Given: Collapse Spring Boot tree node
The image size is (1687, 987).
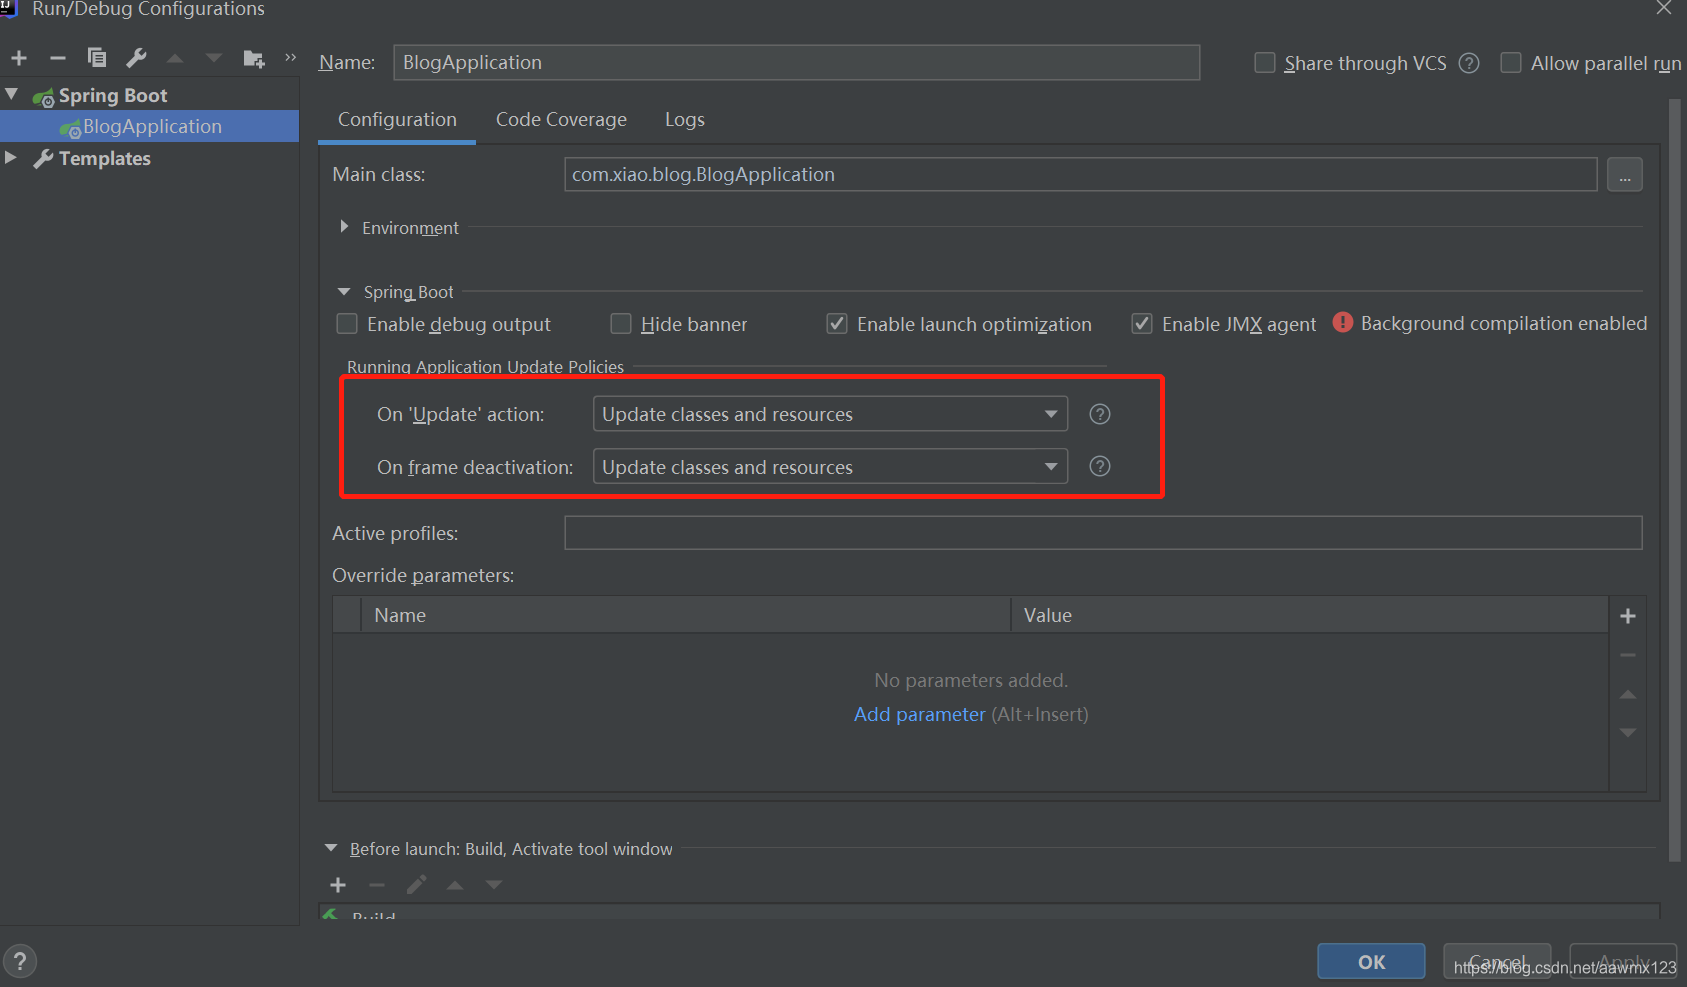Looking at the screenshot, I should 12,94.
